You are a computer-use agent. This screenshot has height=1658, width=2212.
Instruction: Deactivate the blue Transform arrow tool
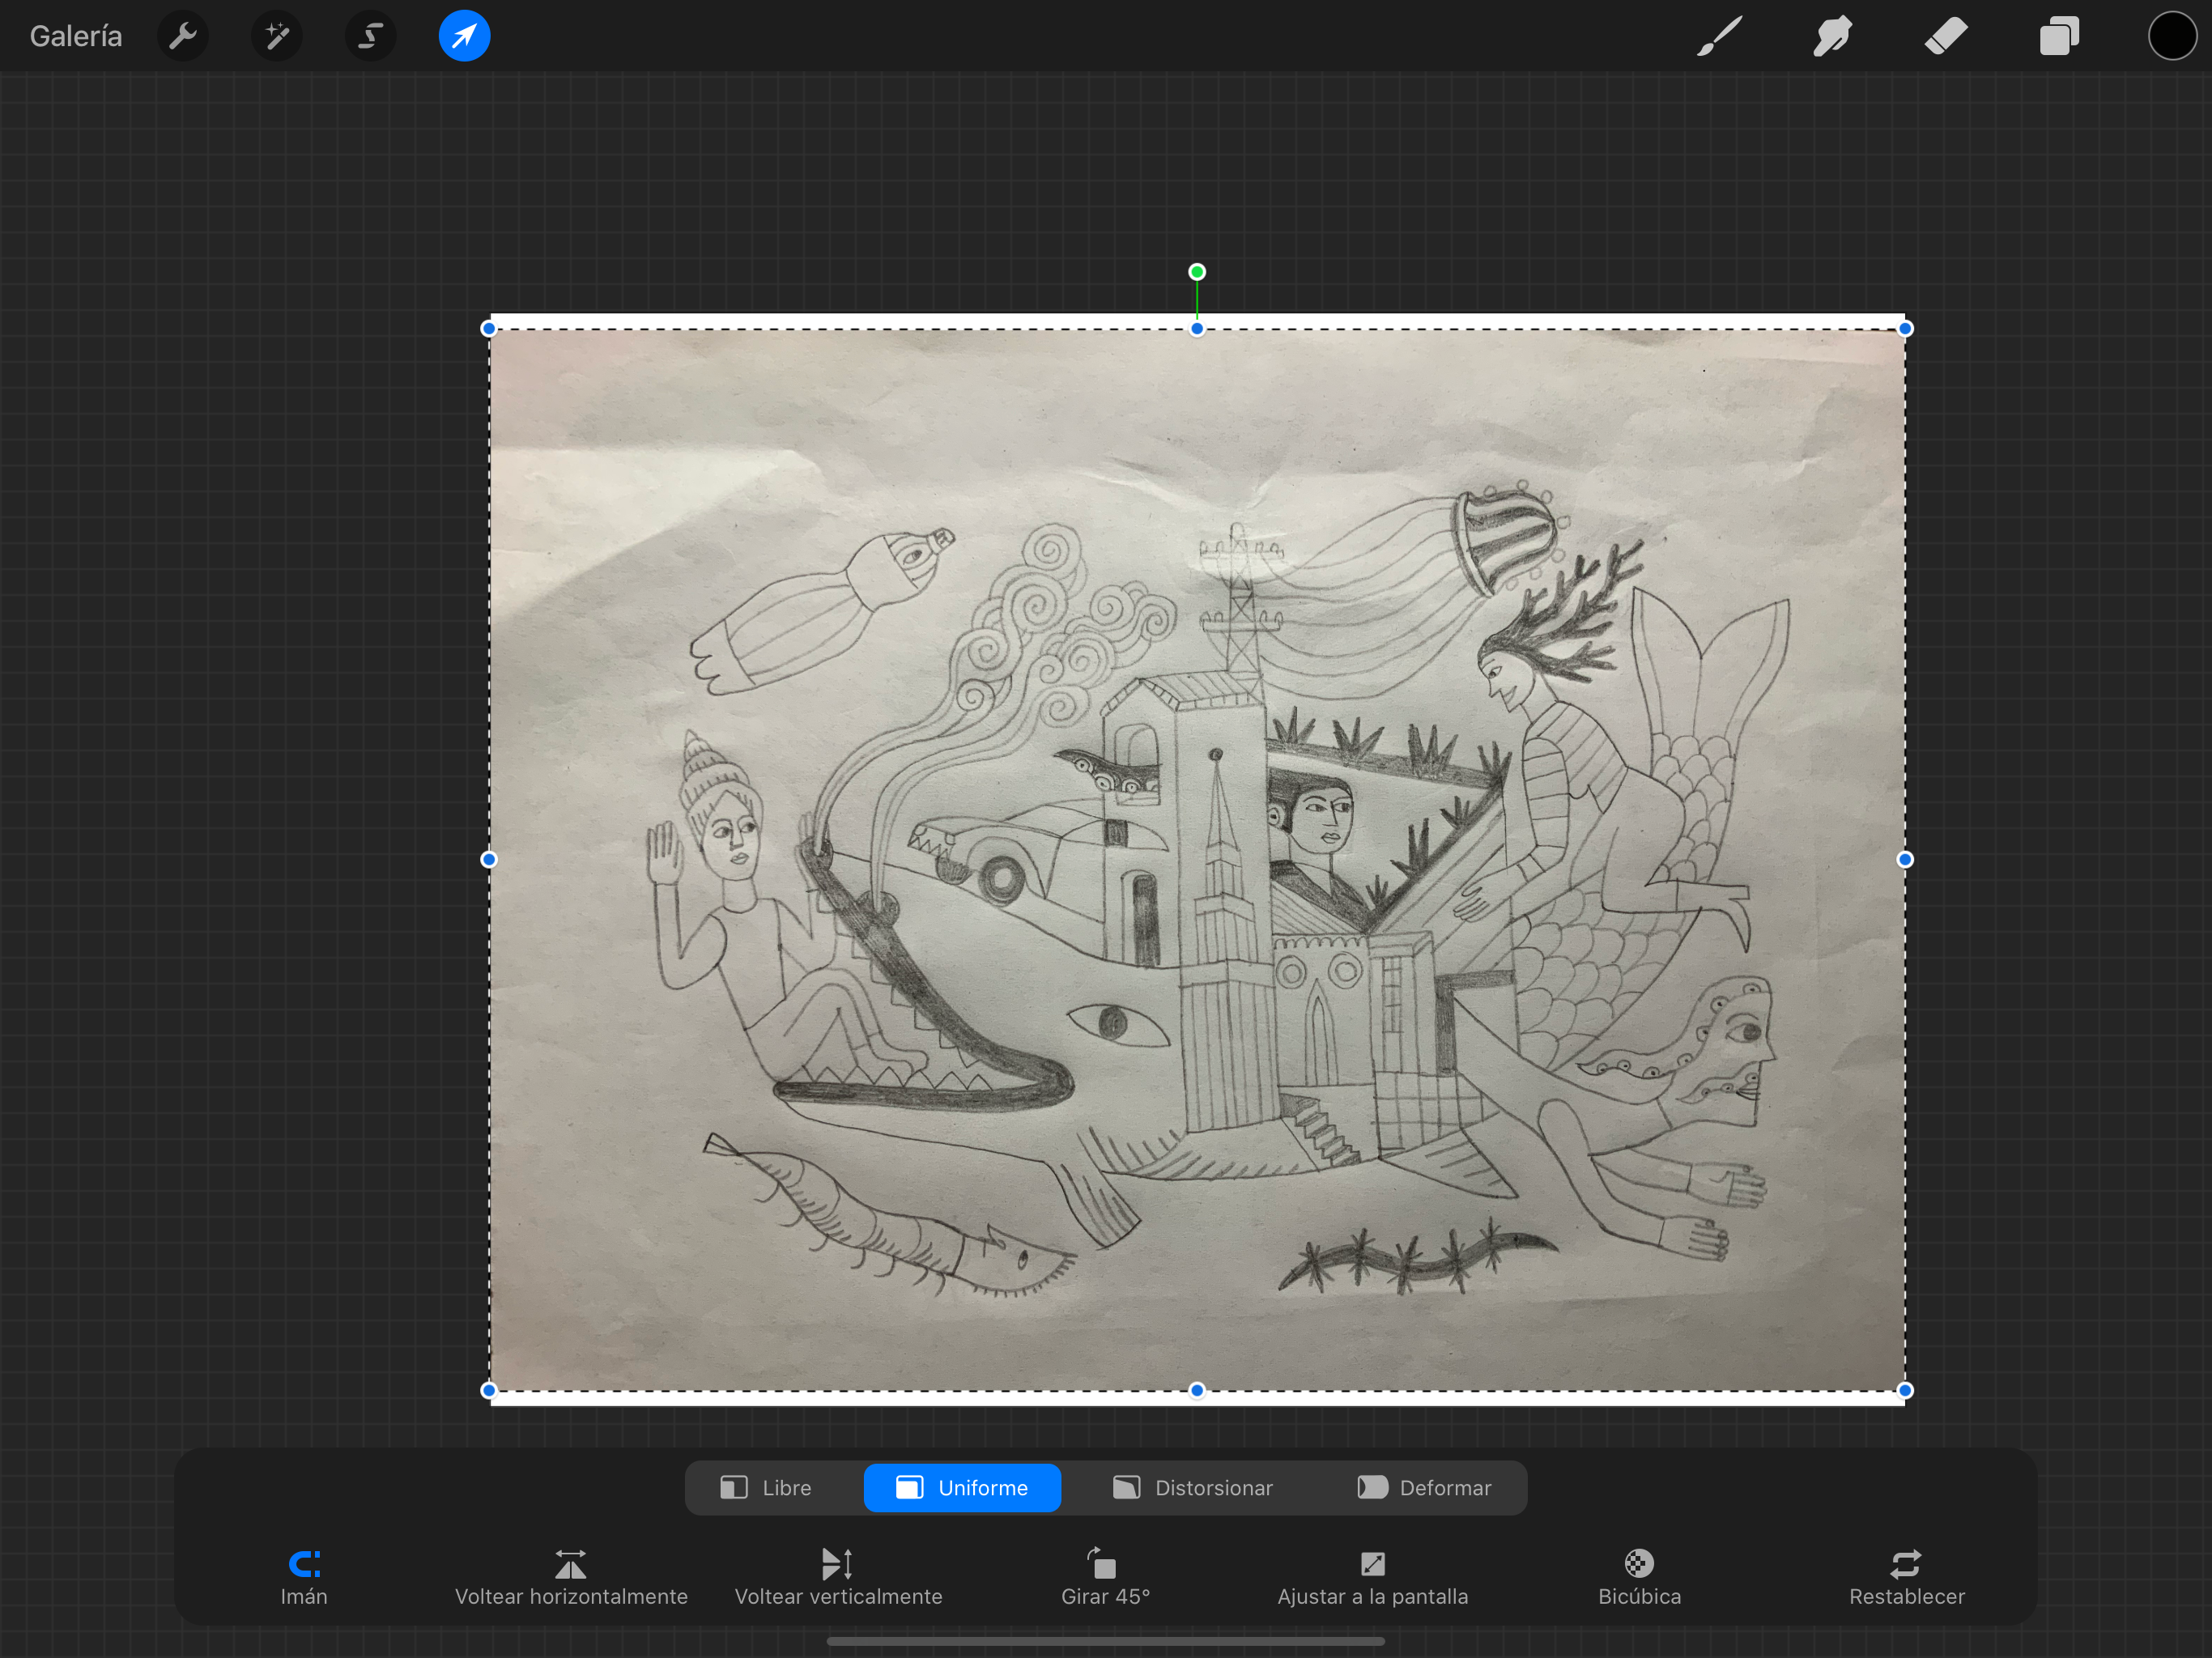[x=464, y=37]
